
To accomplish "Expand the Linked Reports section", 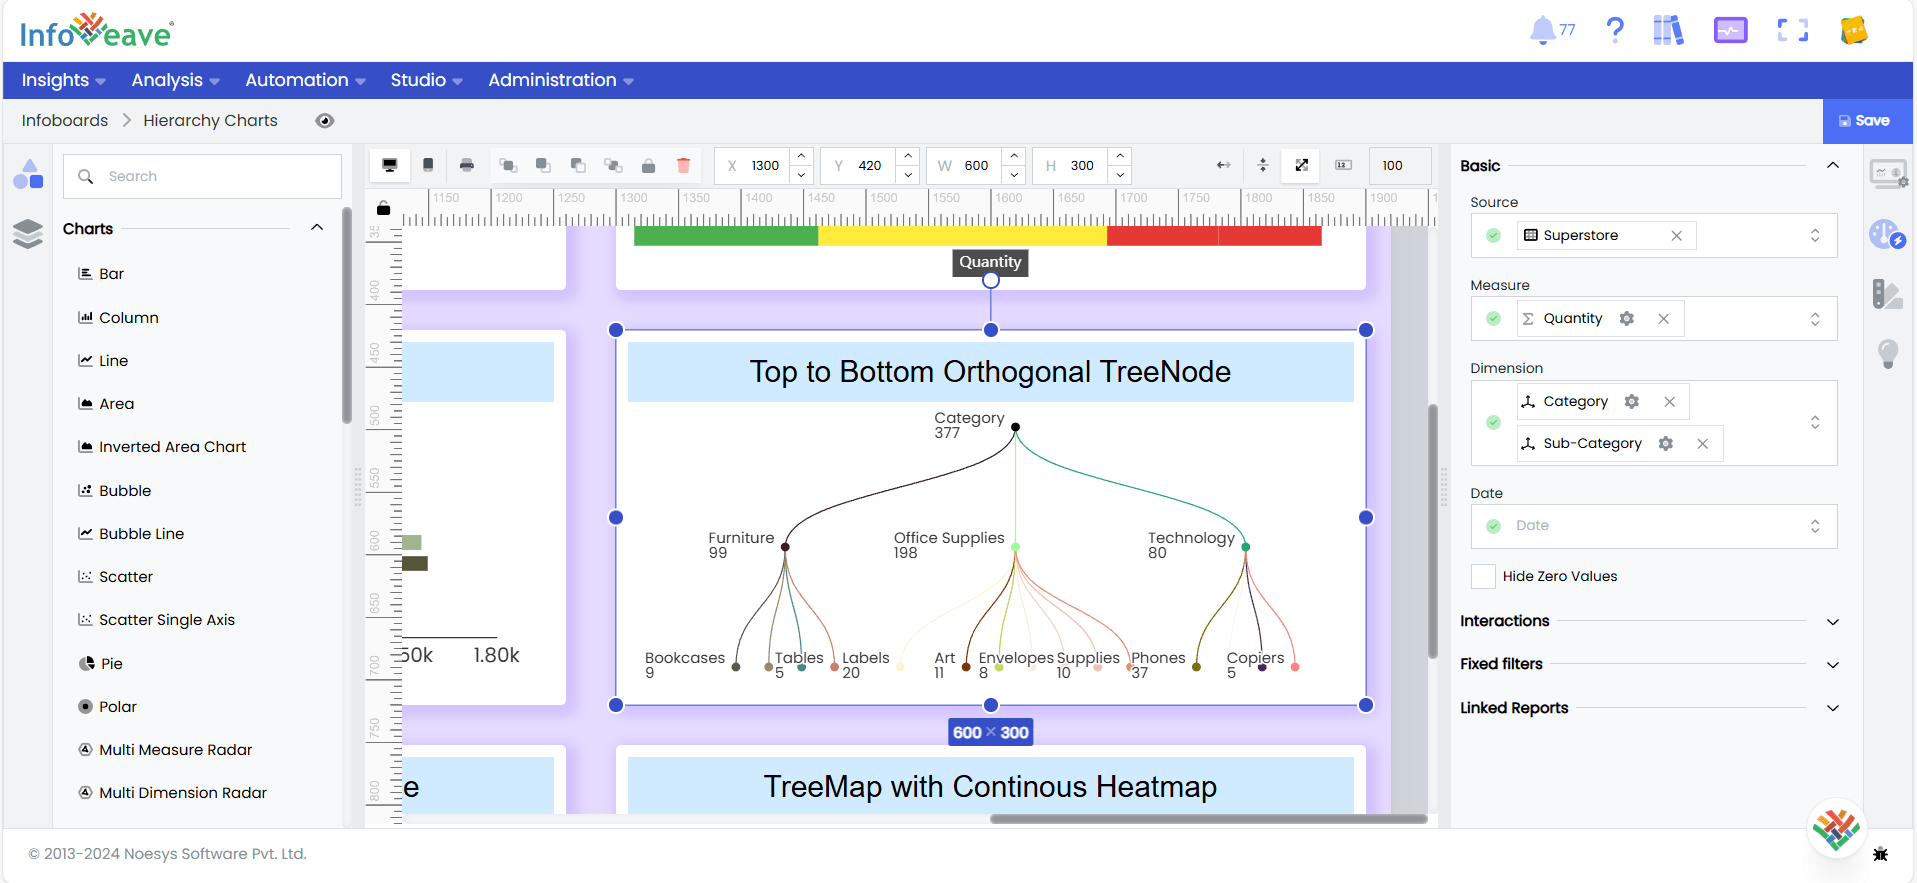I will click(1833, 708).
